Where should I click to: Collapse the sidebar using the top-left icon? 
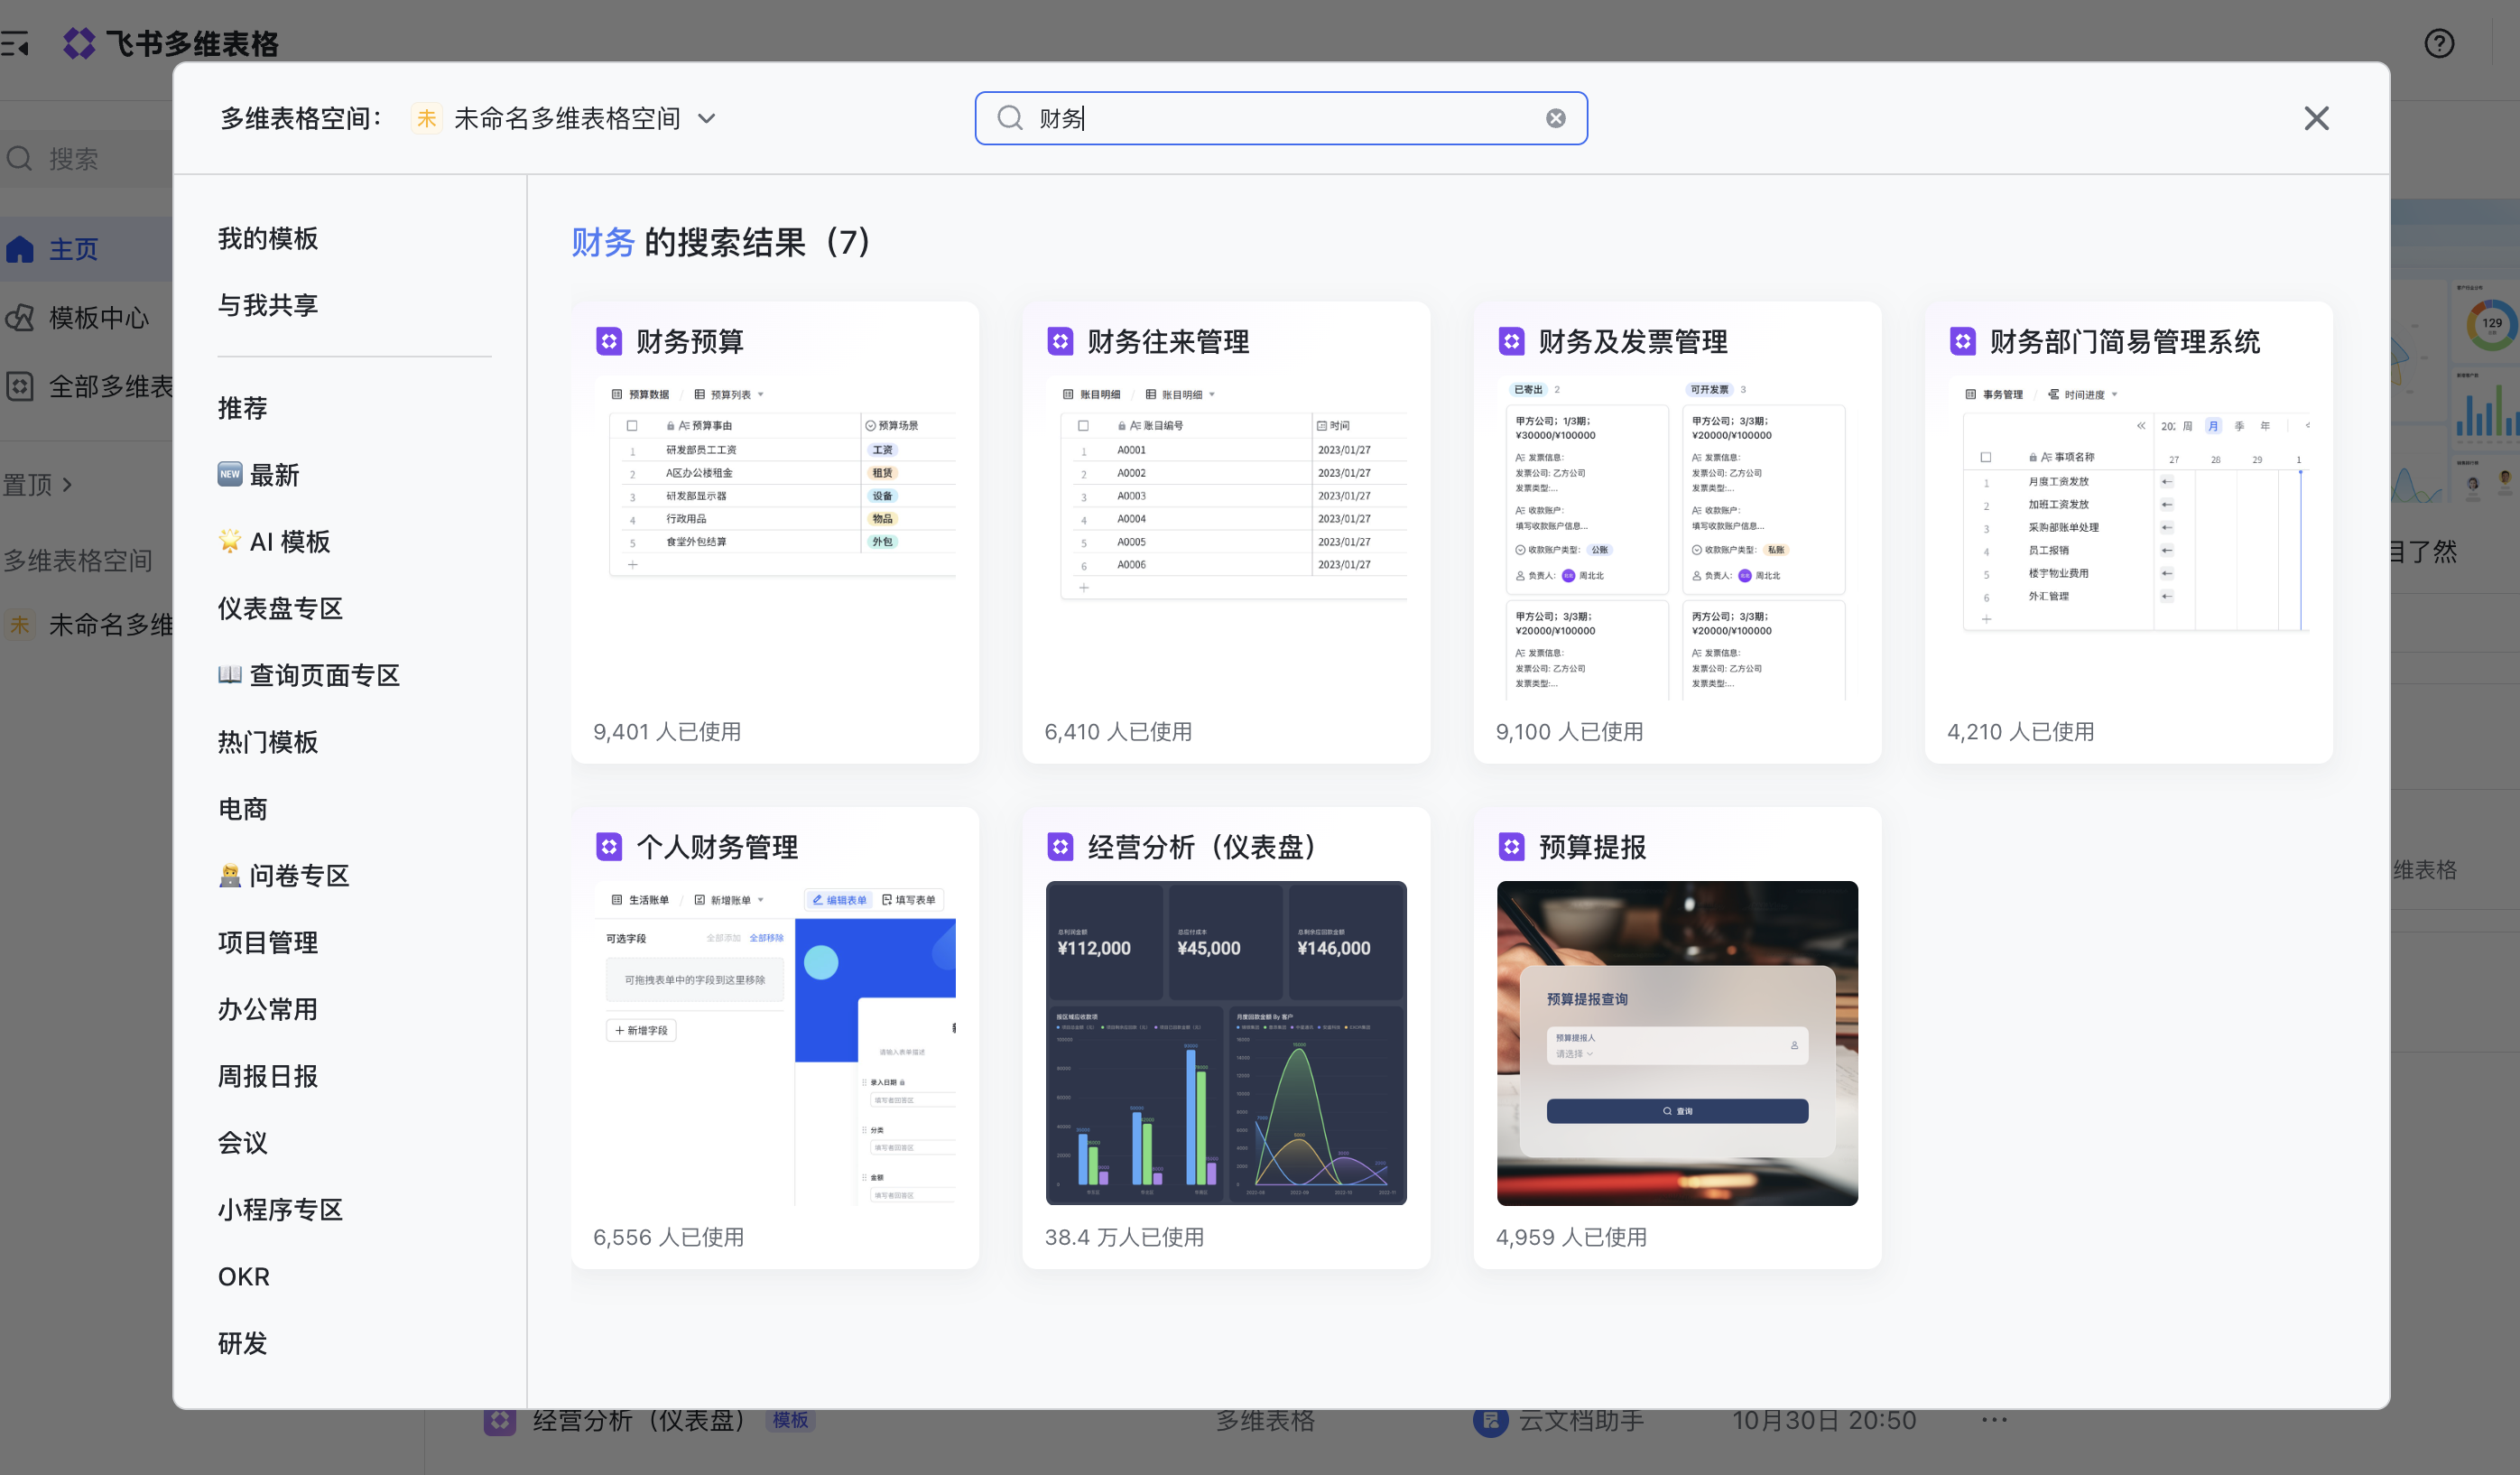16,42
